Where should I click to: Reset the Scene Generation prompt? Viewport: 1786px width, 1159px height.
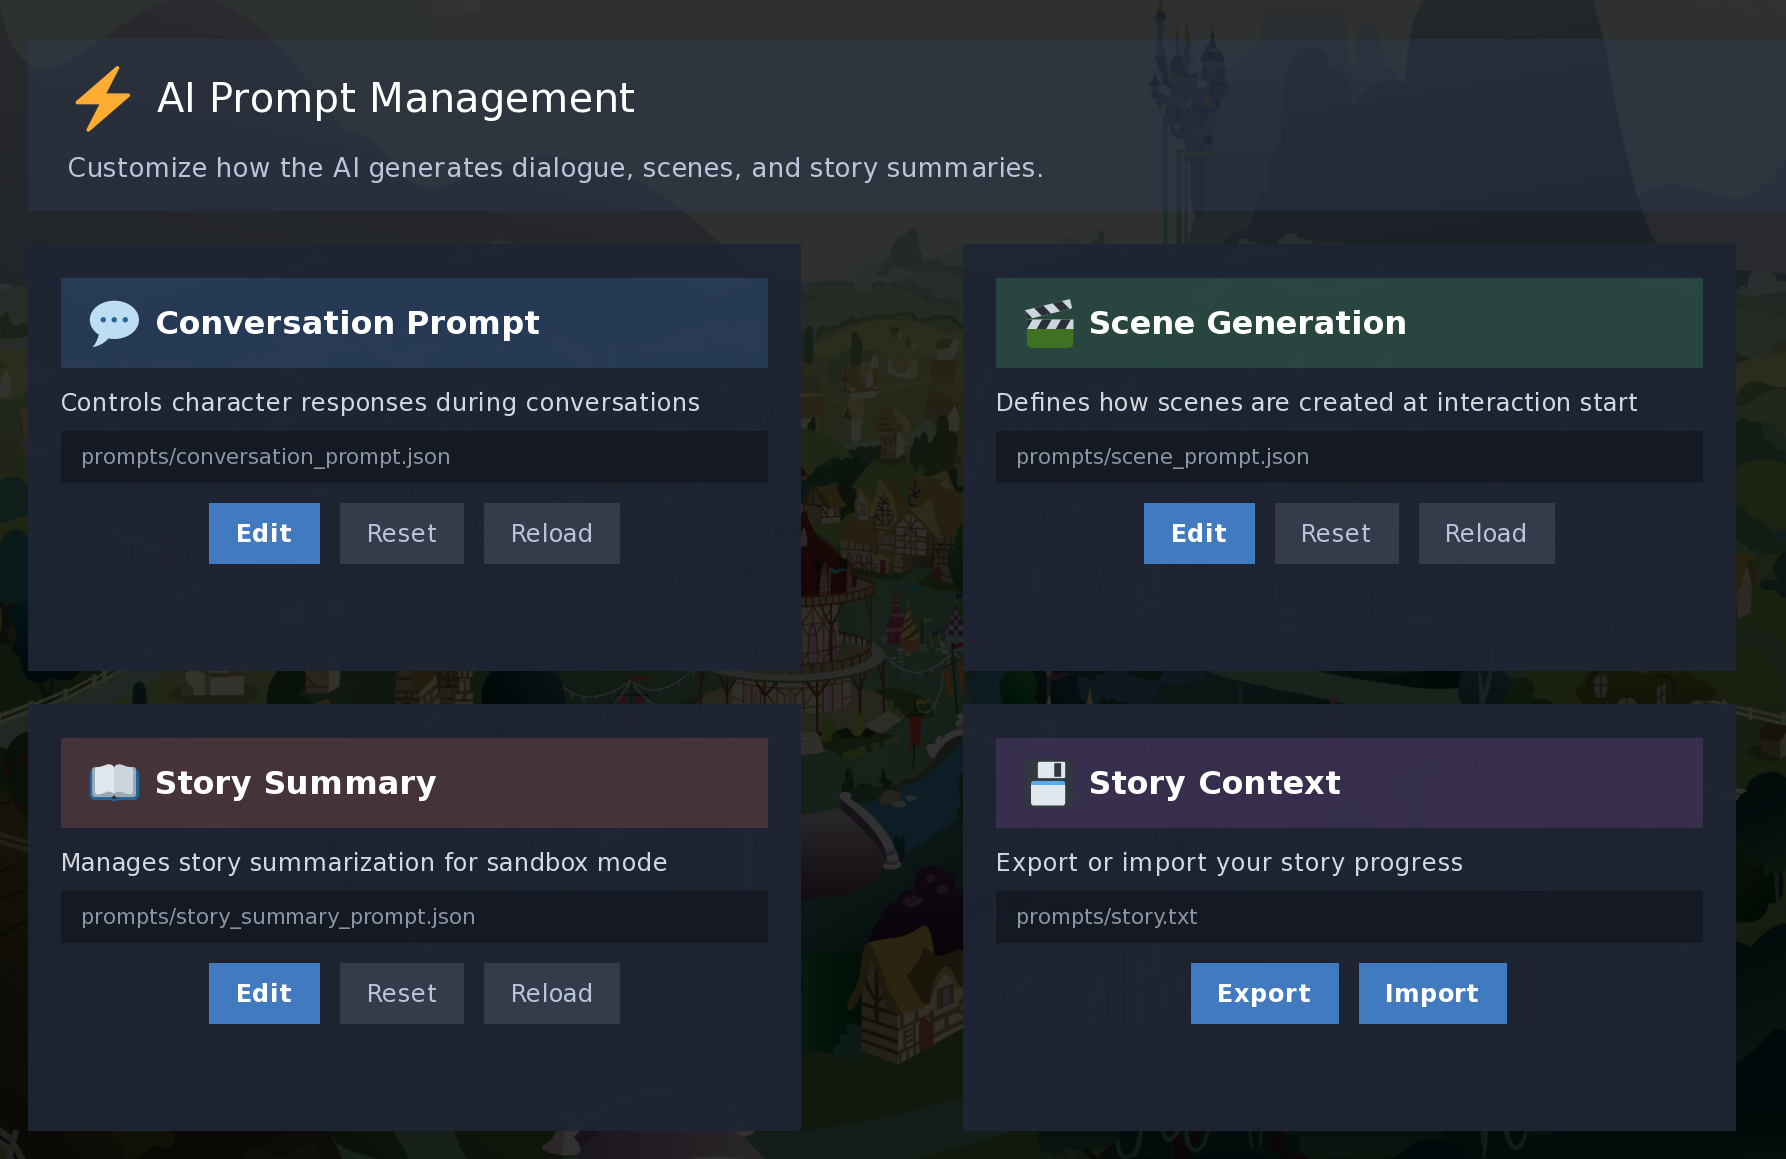1336,533
